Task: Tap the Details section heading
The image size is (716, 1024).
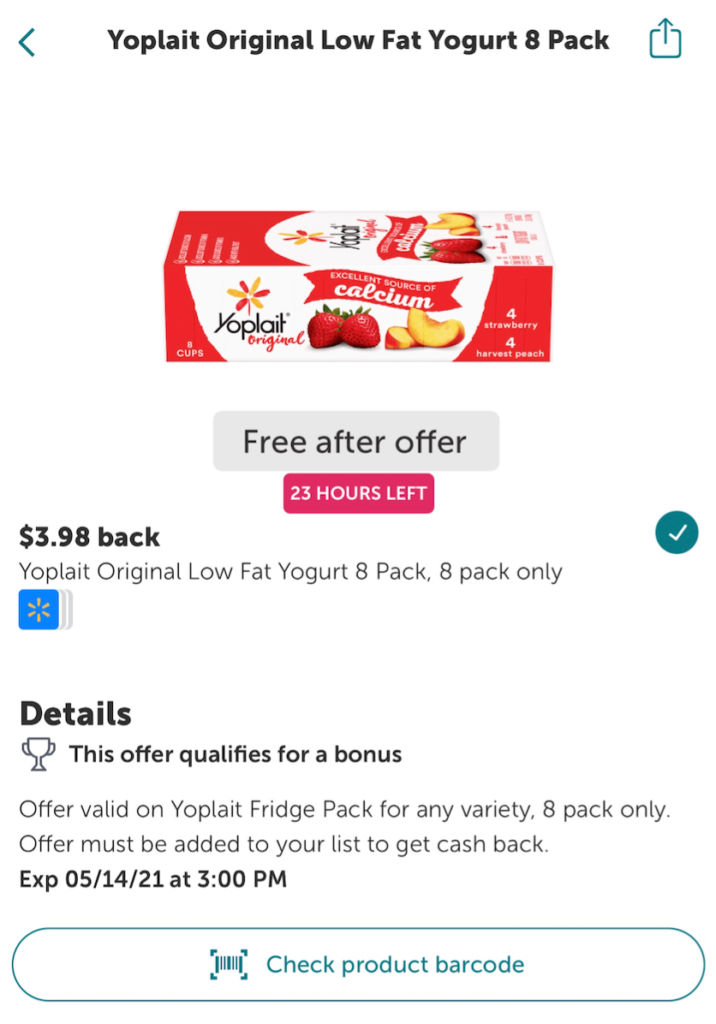Action: tap(76, 713)
